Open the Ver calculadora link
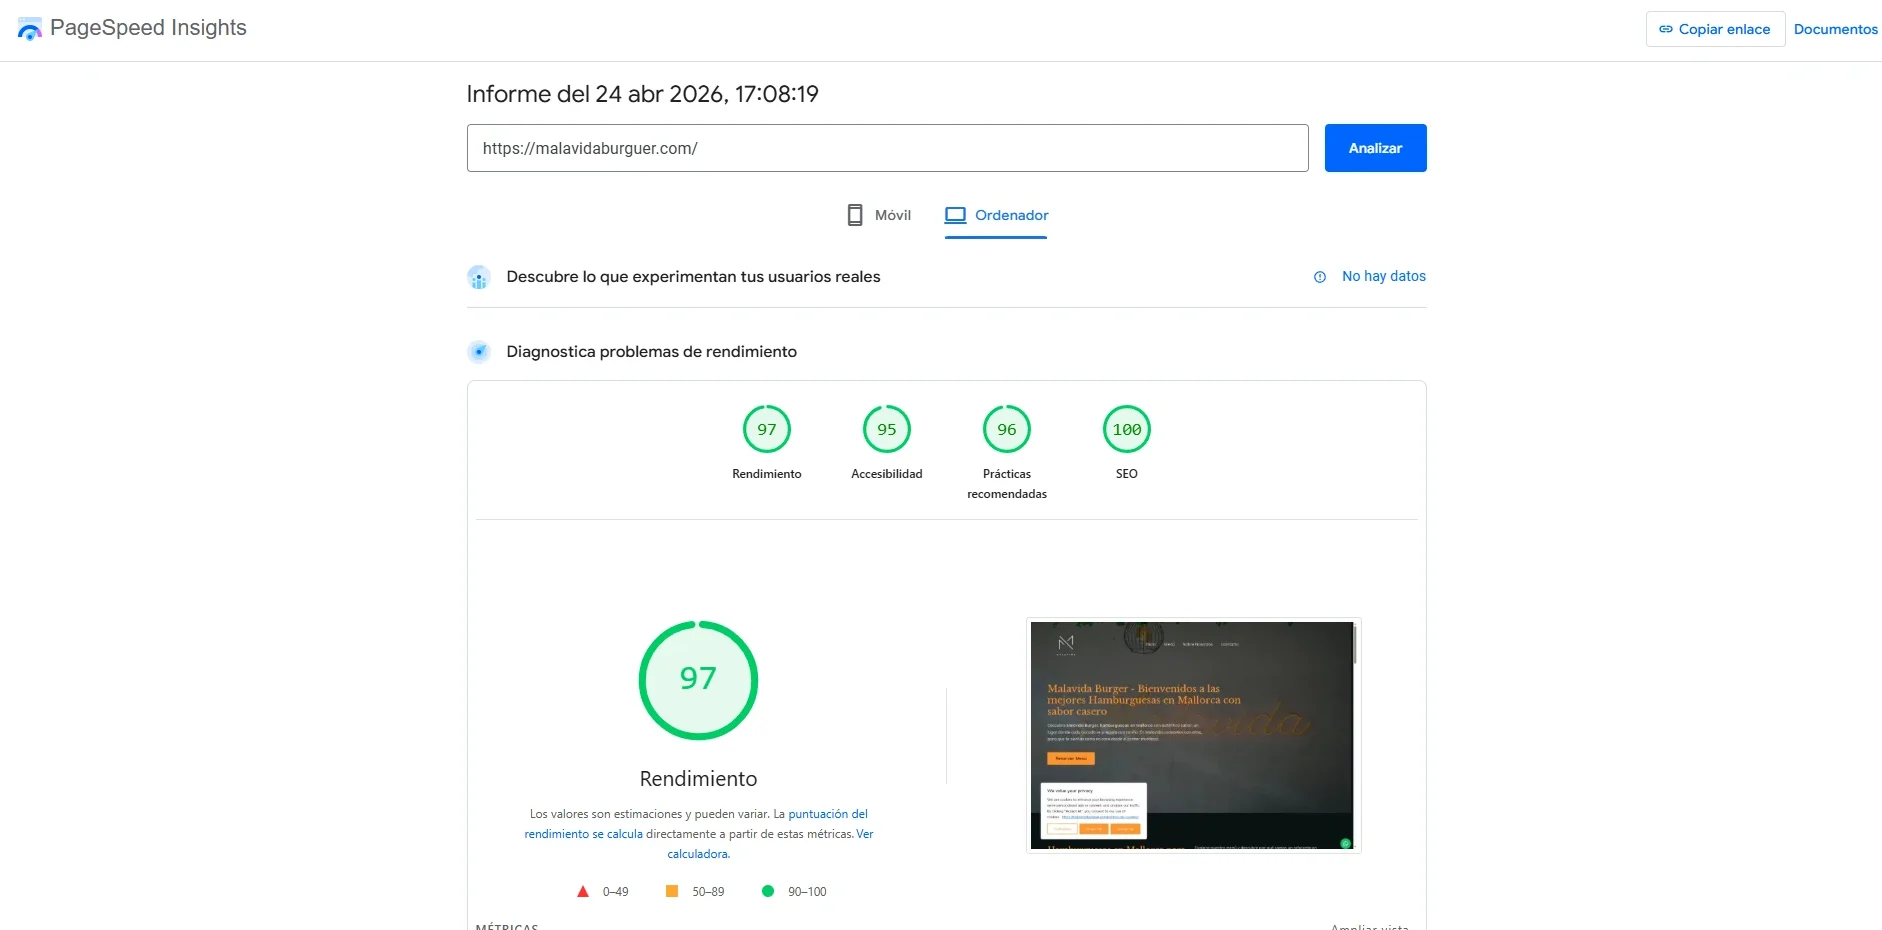The height and width of the screenshot is (930, 1882). point(770,844)
